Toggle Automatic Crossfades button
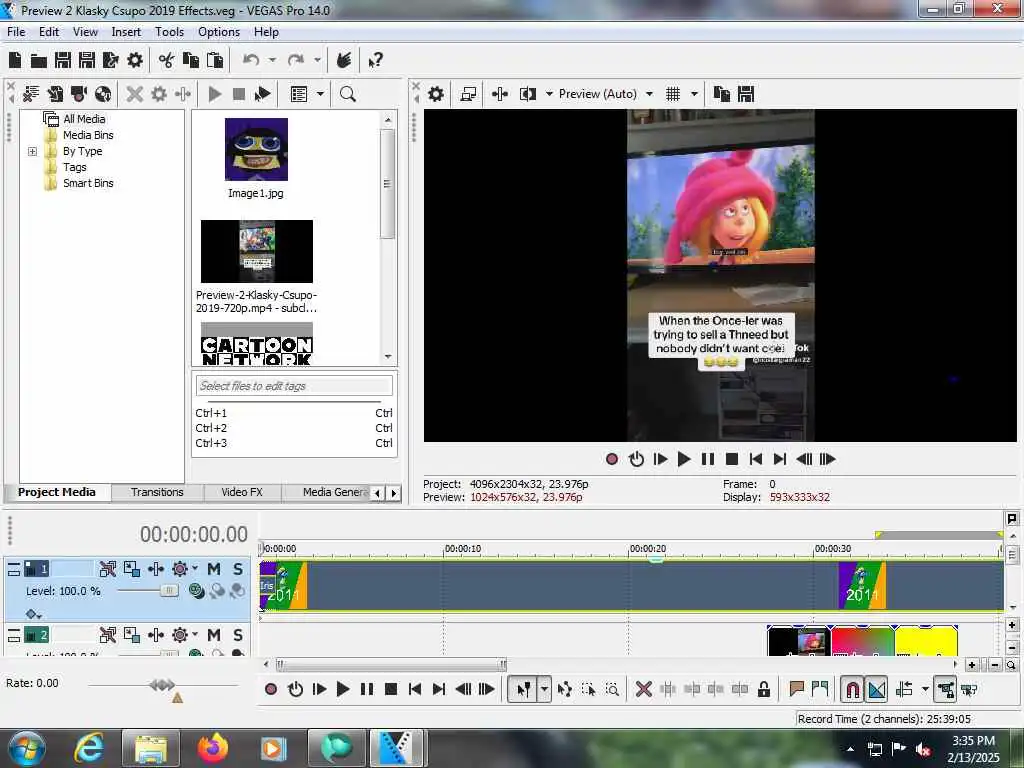 pyautogui.click(x=876, y=689)
